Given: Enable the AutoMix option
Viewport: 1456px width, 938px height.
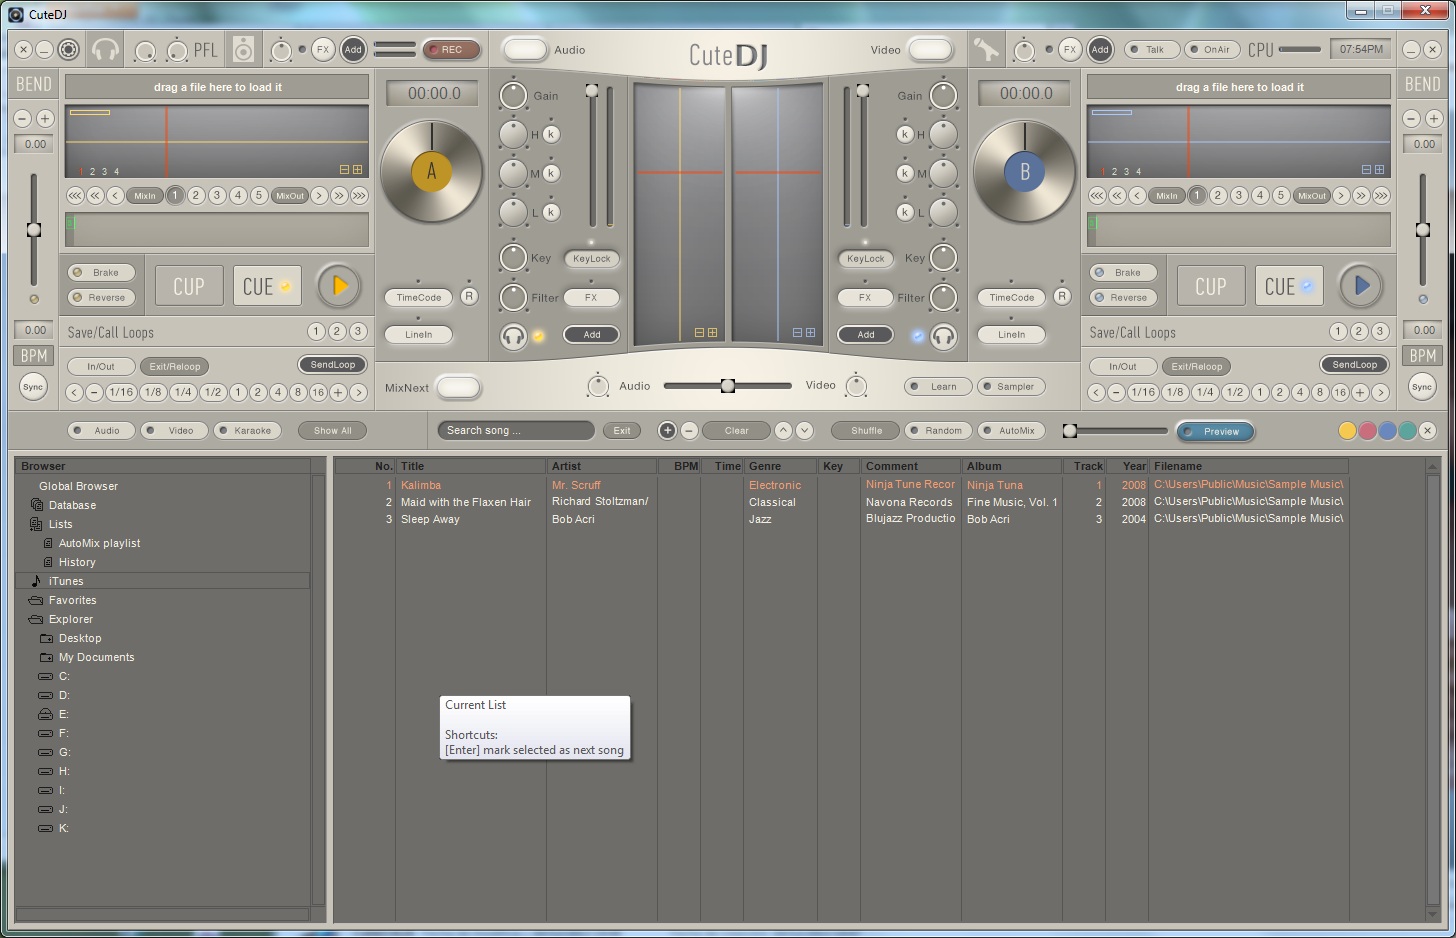Looking at the screenshot, I should [1011, 430].
